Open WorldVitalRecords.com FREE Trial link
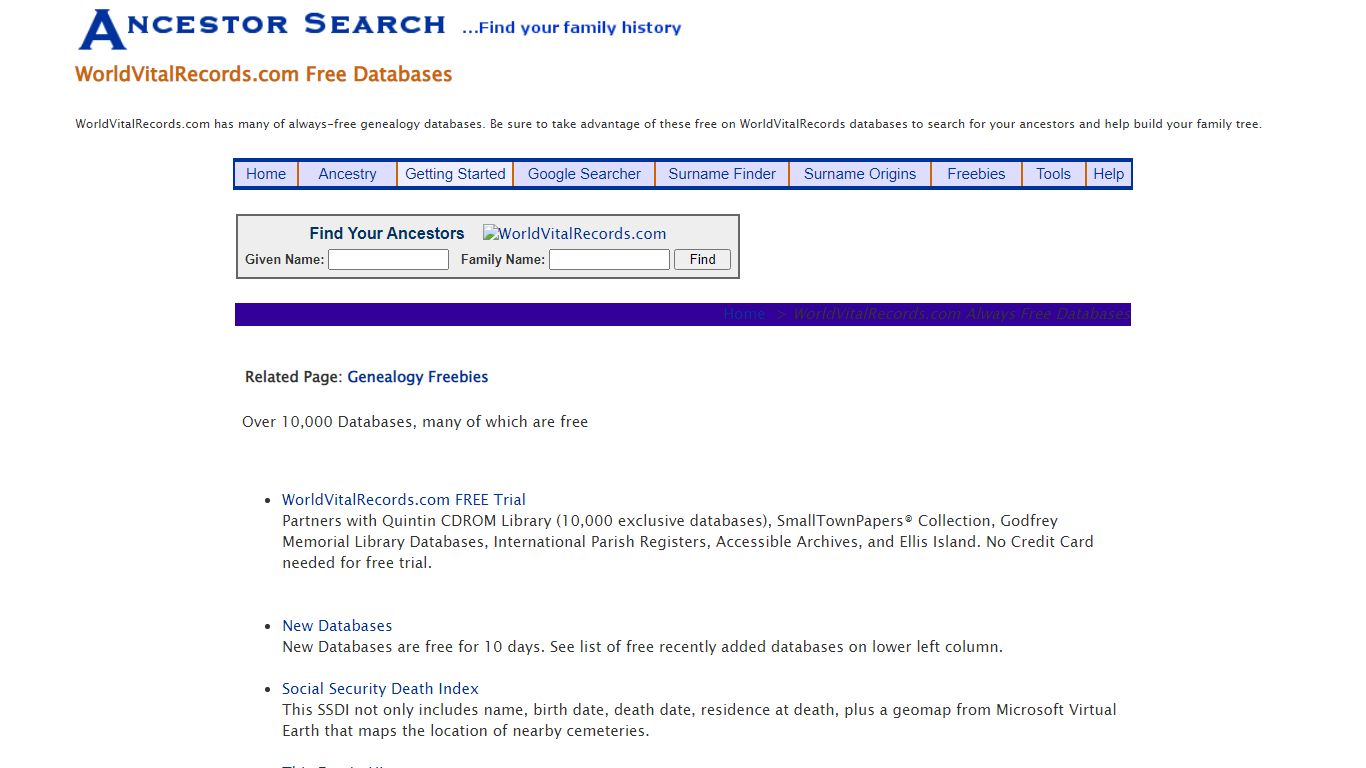The image size is (1366, 768). [403, 500]
